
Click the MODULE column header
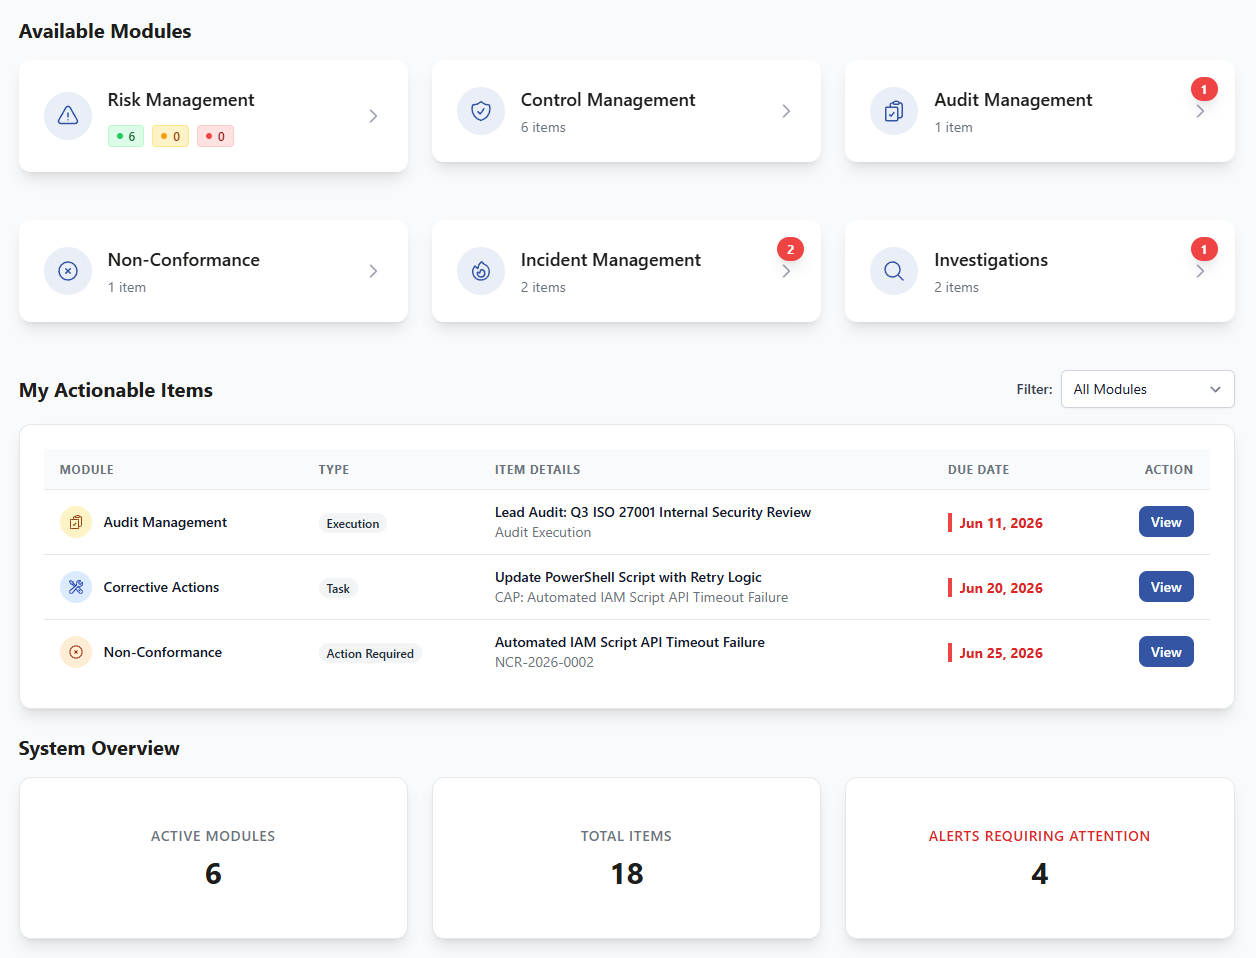point(87,469)
